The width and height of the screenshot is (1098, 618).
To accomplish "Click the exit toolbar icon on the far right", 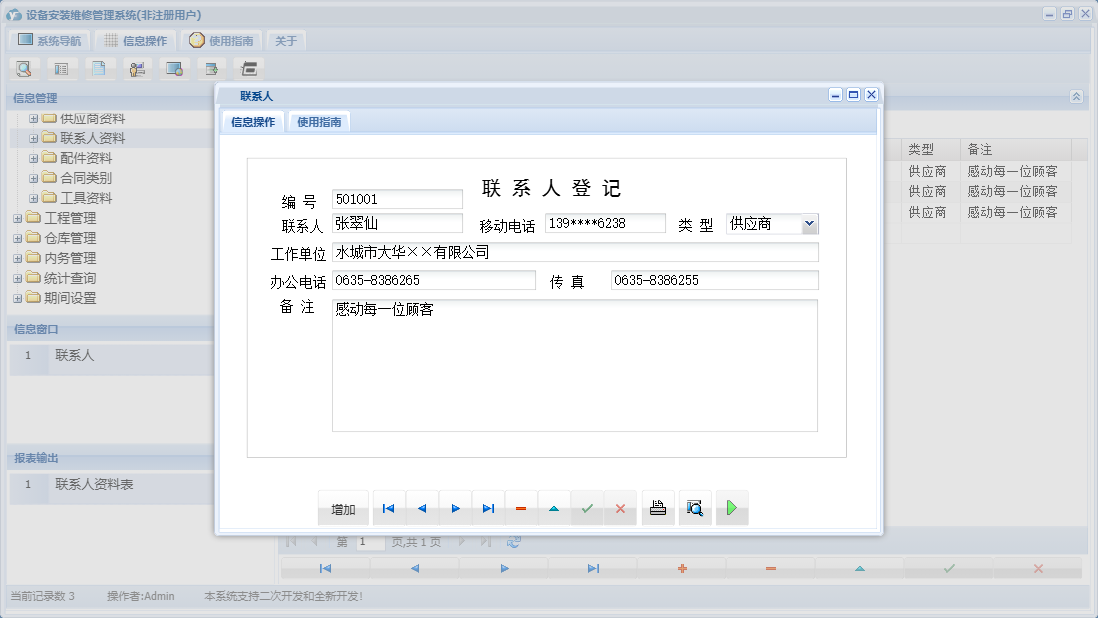I will coord(248,68).
